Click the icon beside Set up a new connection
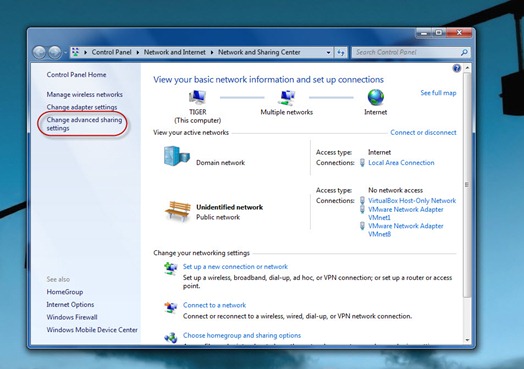Image resolution: width=524 pixels, height=369 pixels. click(171, 268)
